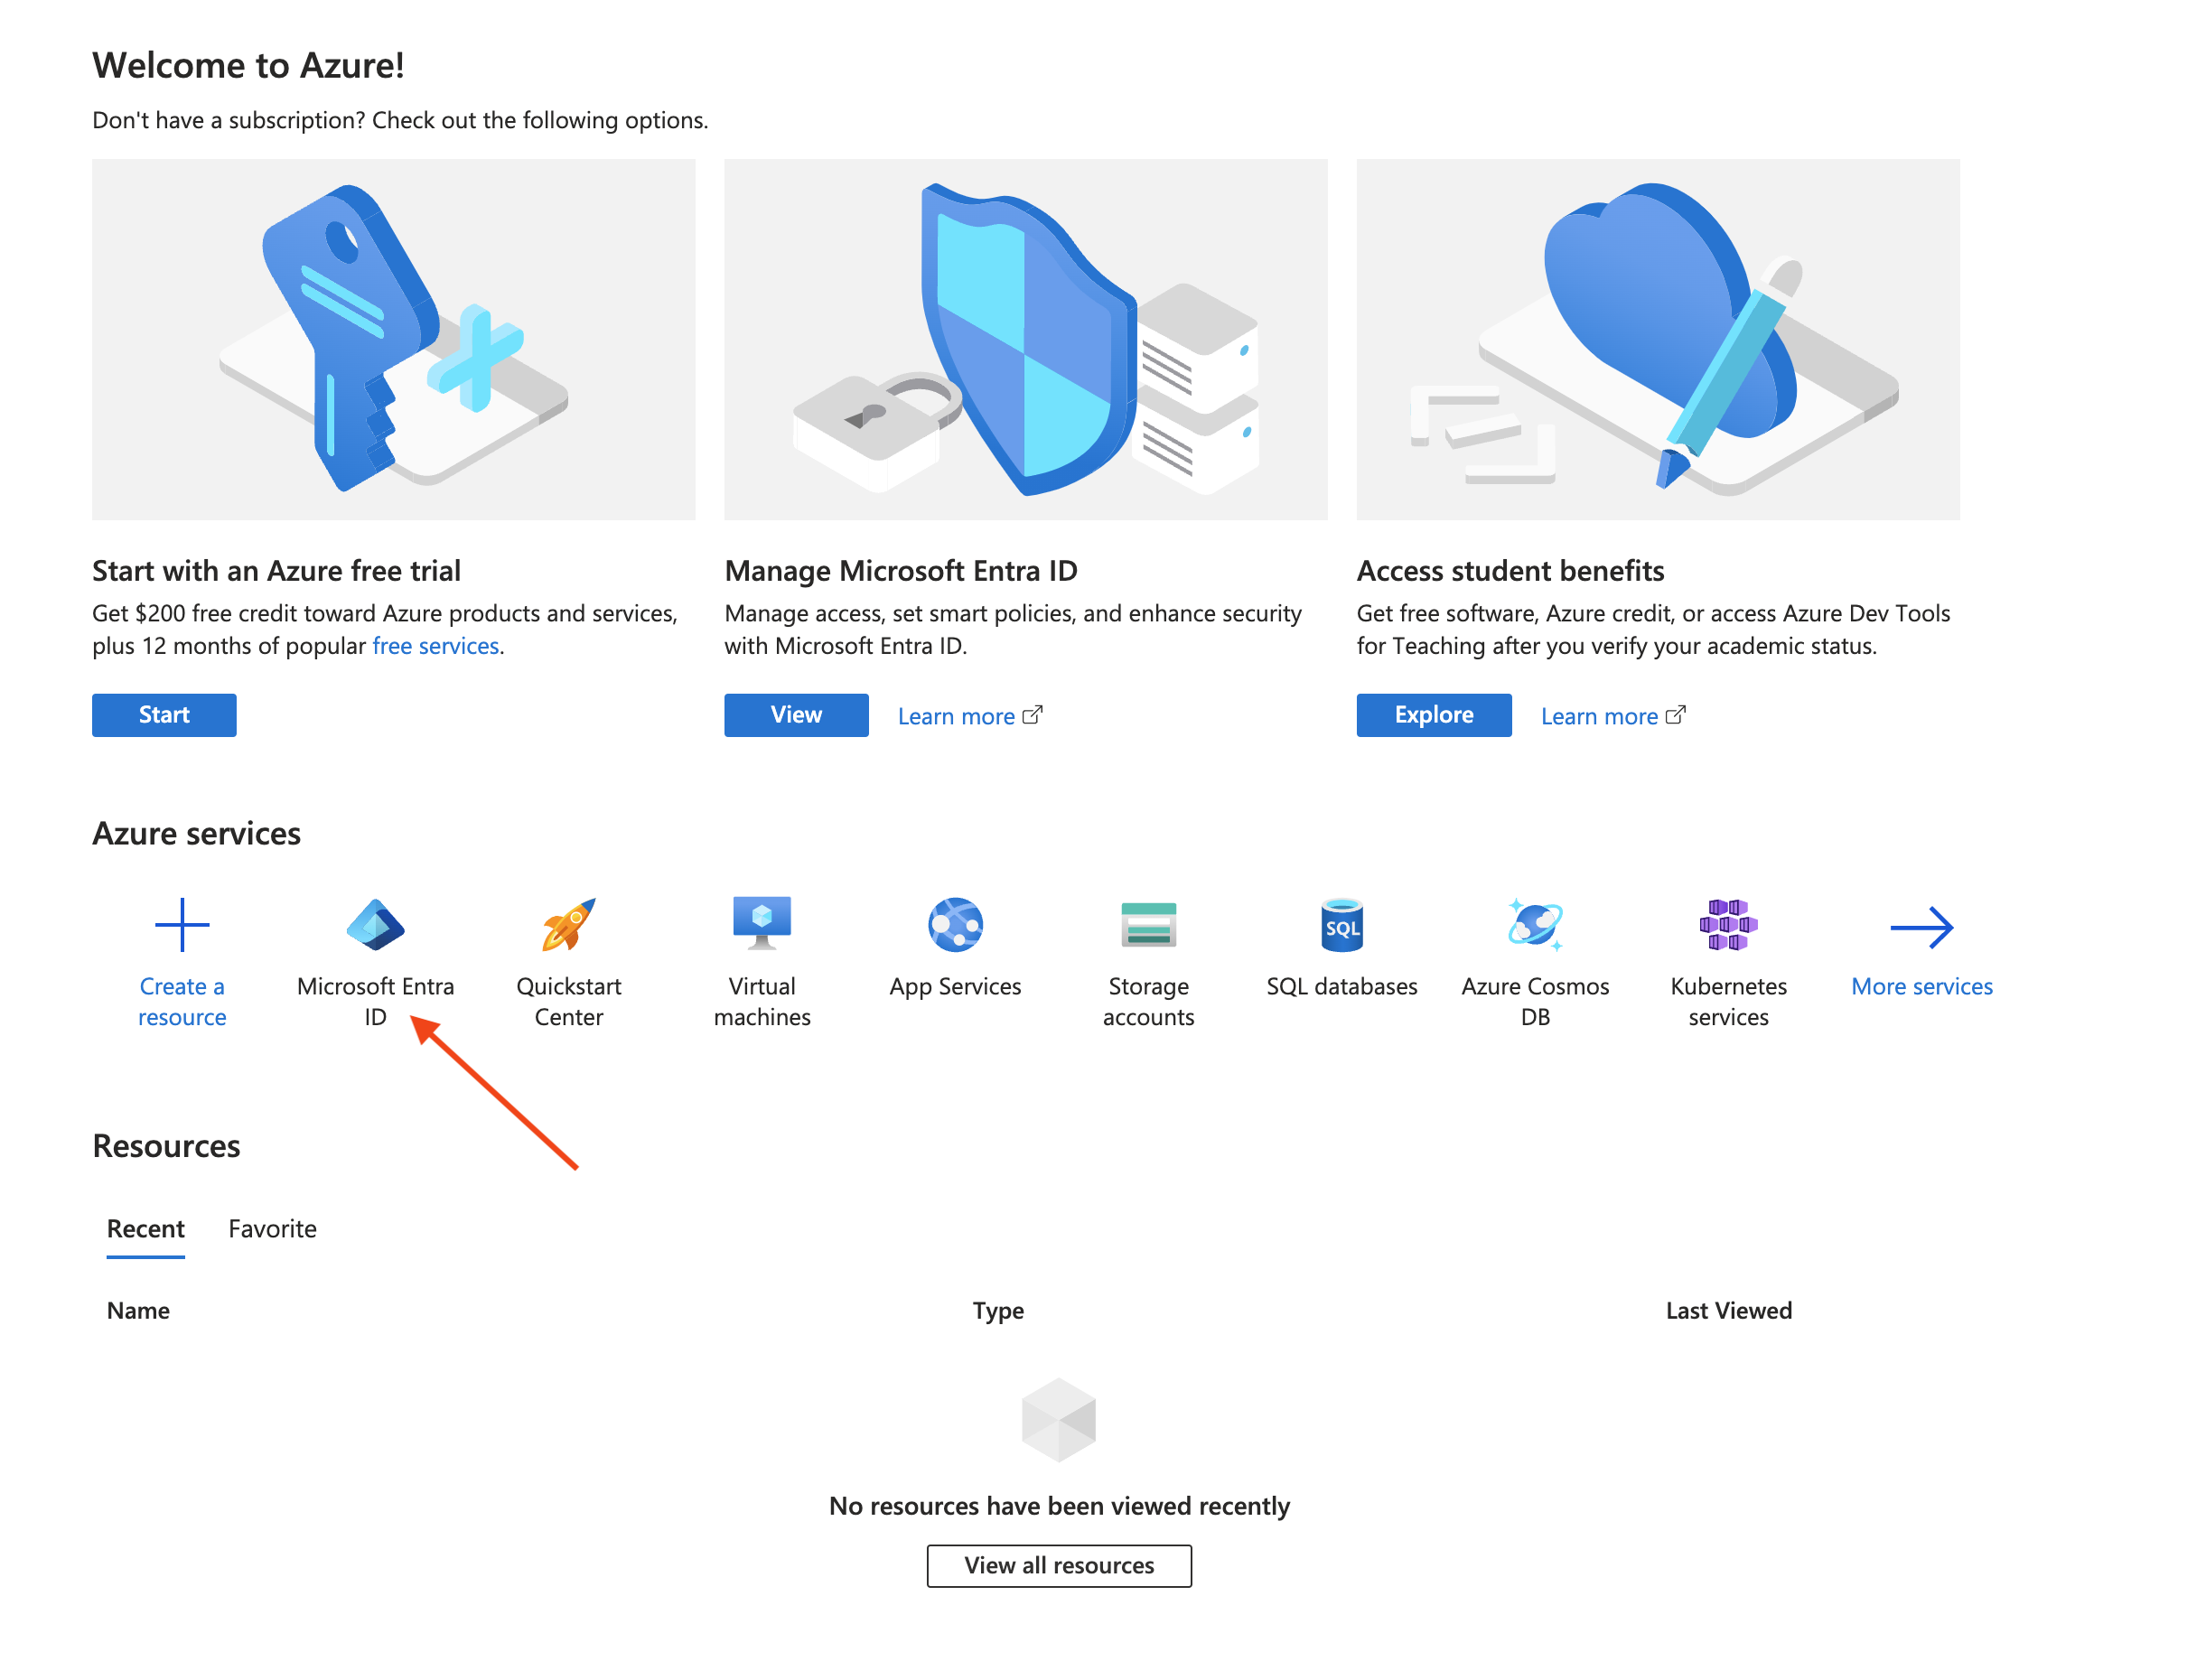Open the App Services icon
The width and height of the screenshot is (2206, 1680).
click(955, 925)
